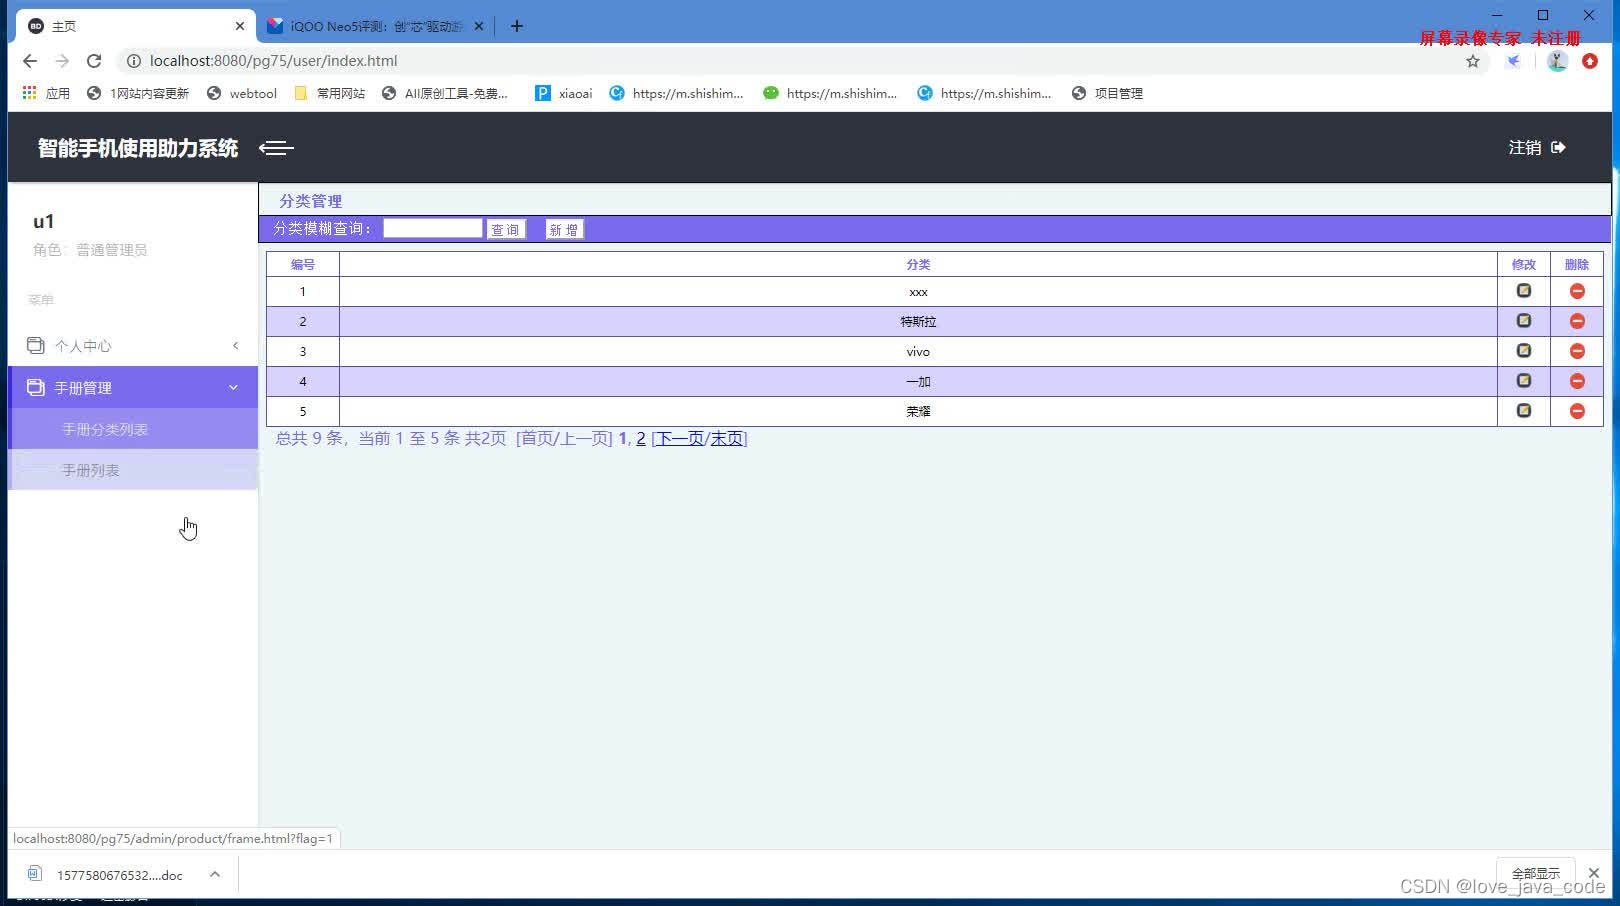The image size is (1620, 906).
Task: Open 手册列表 in the sidebar
Action: tap(133, 470)
